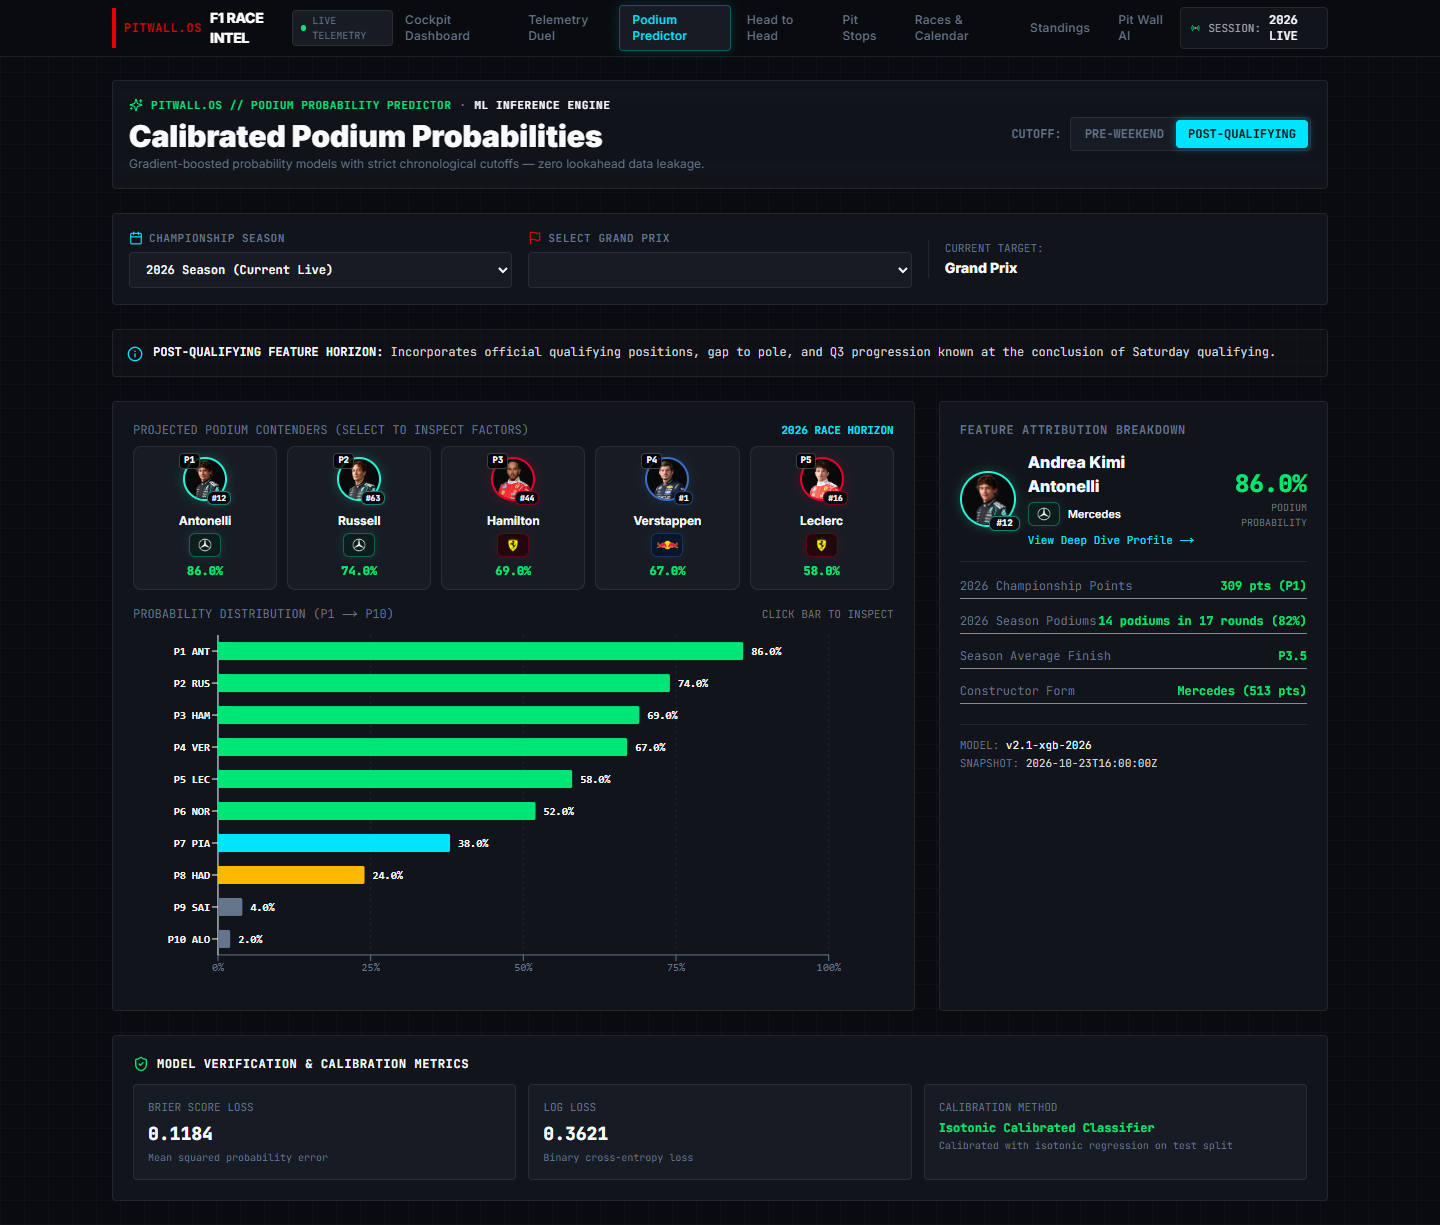
Task: Inspect the P10 ALO probability bar
Action: tap(224, 939)
